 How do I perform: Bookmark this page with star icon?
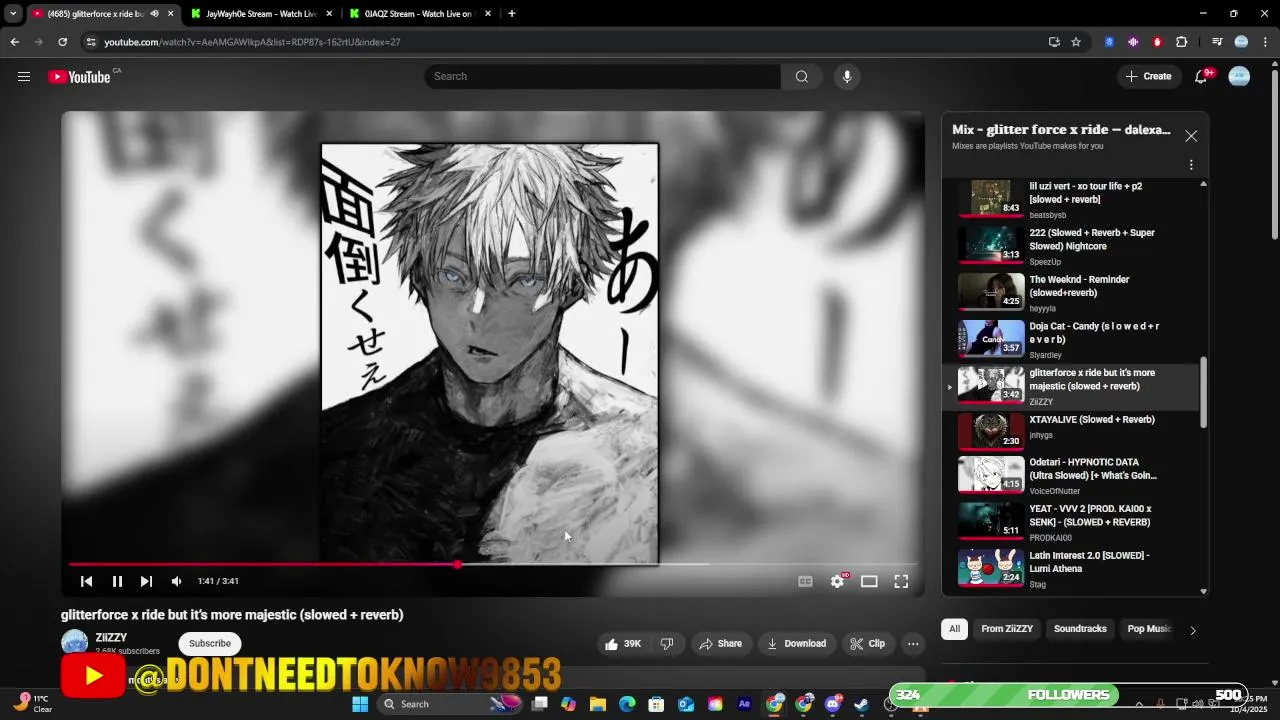pos(1076,42)
